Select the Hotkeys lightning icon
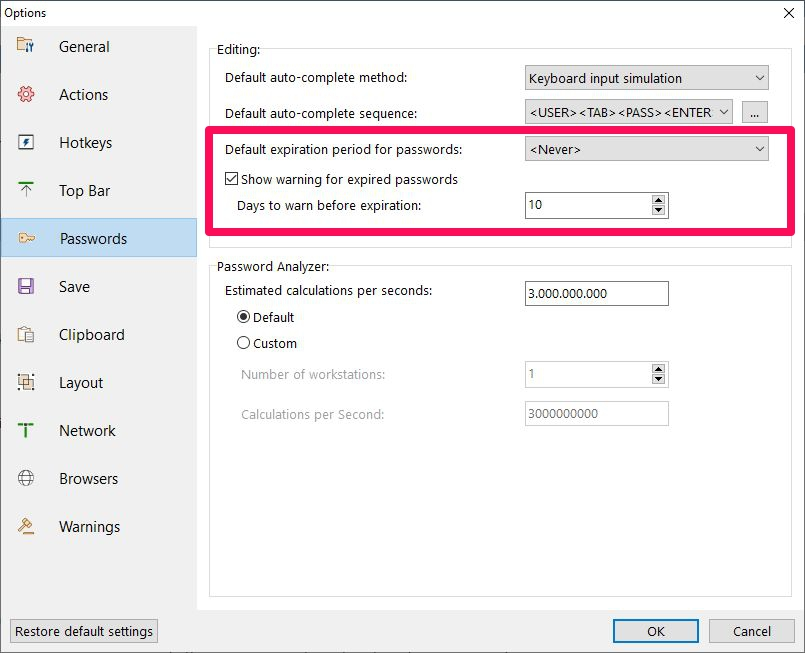 (26, 142)
